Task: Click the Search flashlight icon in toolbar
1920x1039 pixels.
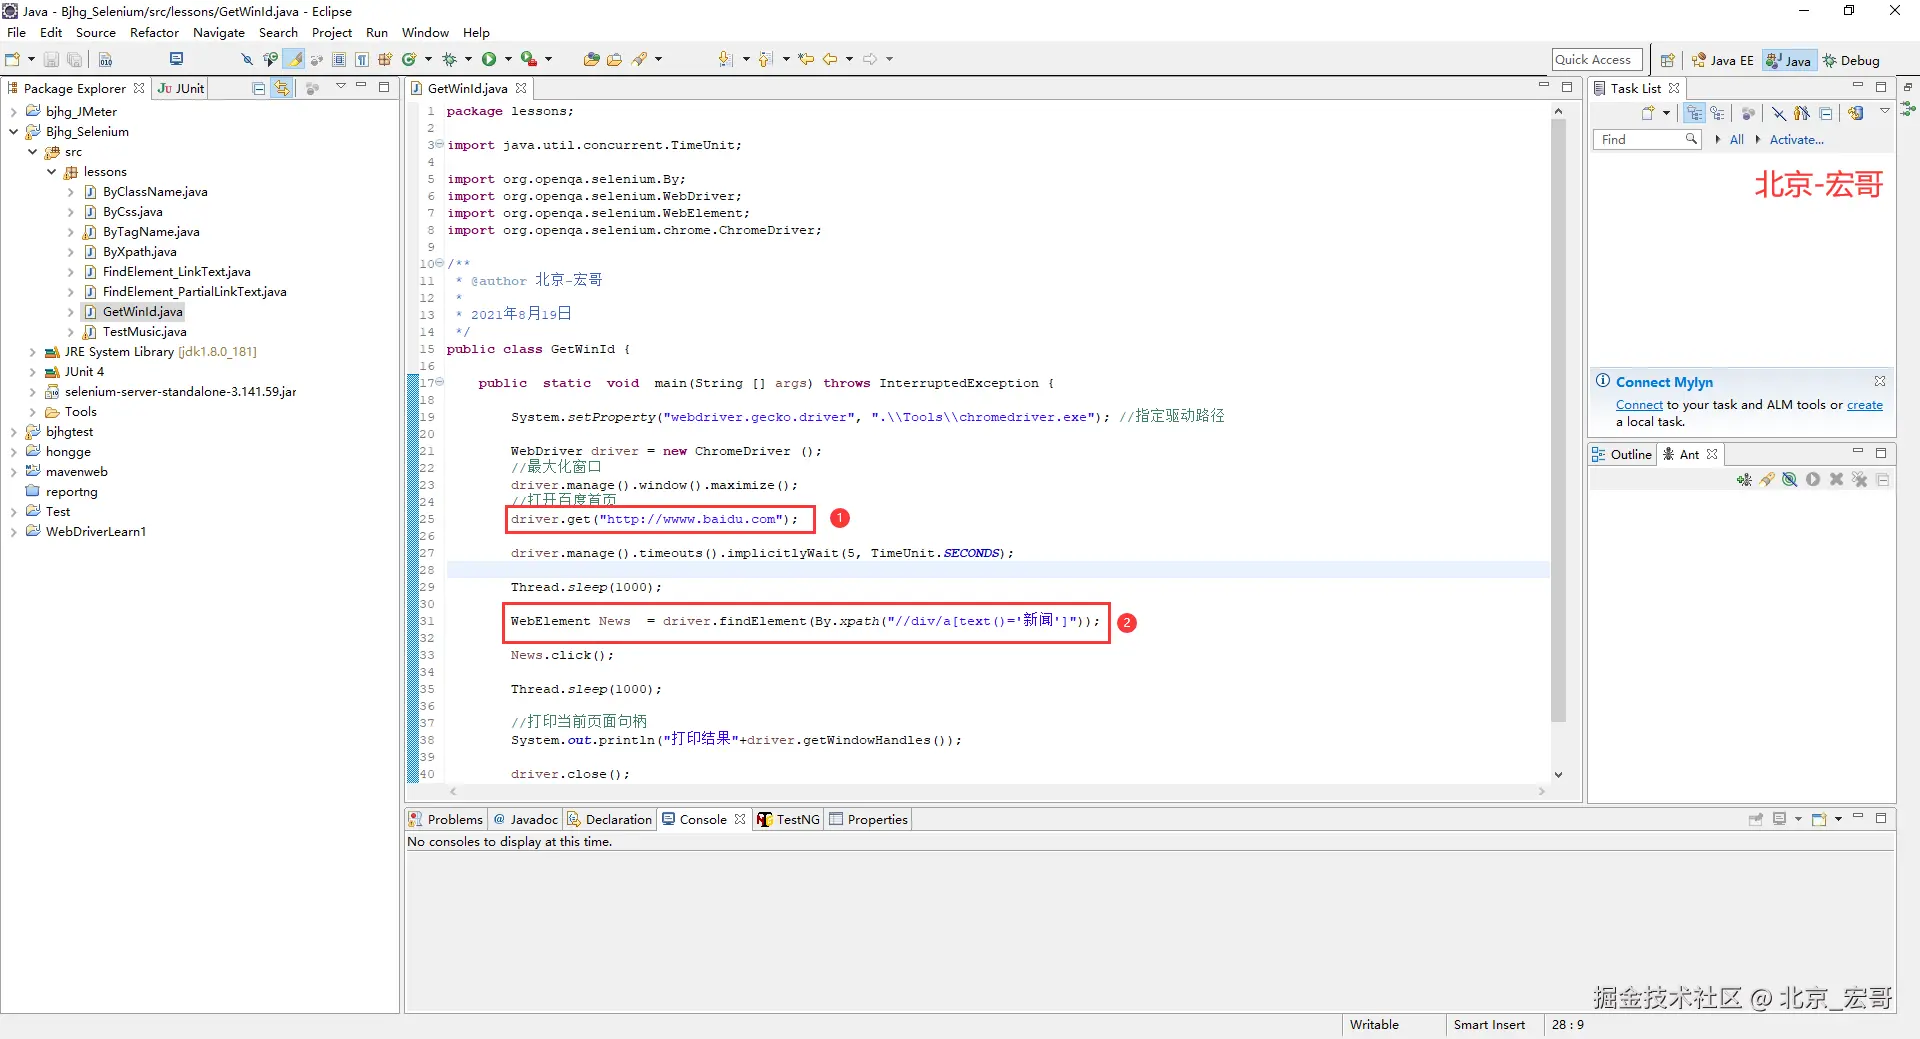Action: [x=640, y=60]
